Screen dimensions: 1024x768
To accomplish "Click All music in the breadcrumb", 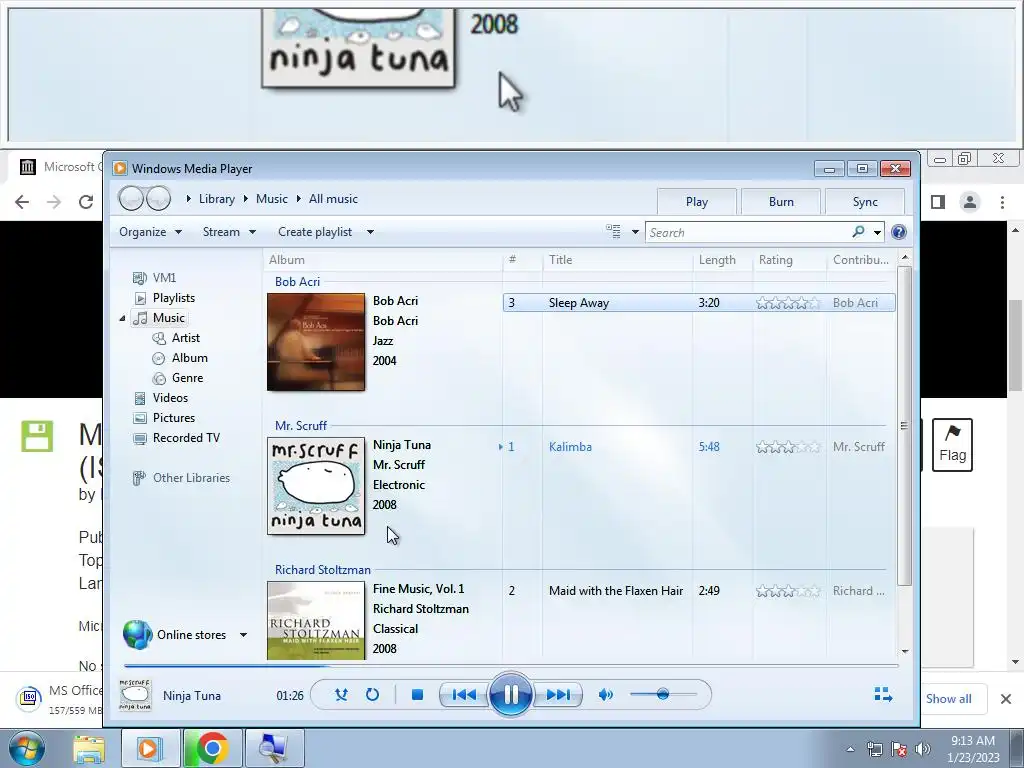I will [x=333, y=199].
